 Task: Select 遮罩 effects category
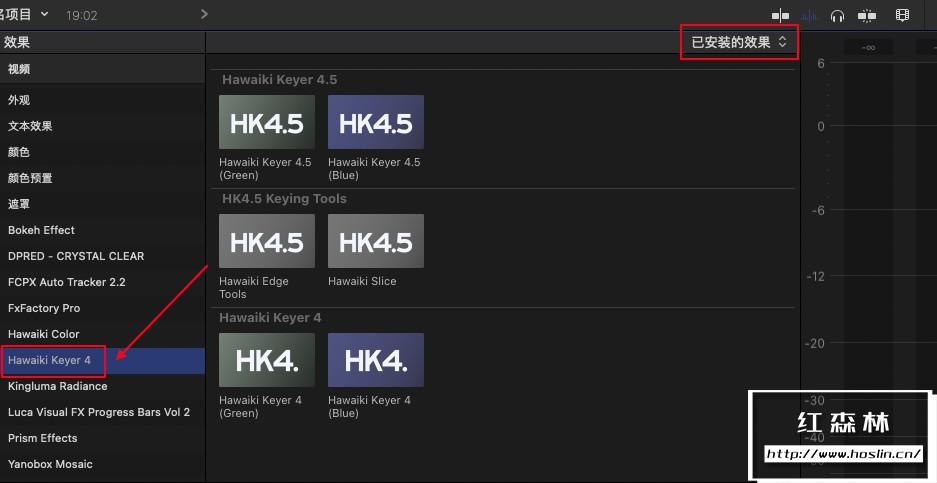(x=102, y=204)
